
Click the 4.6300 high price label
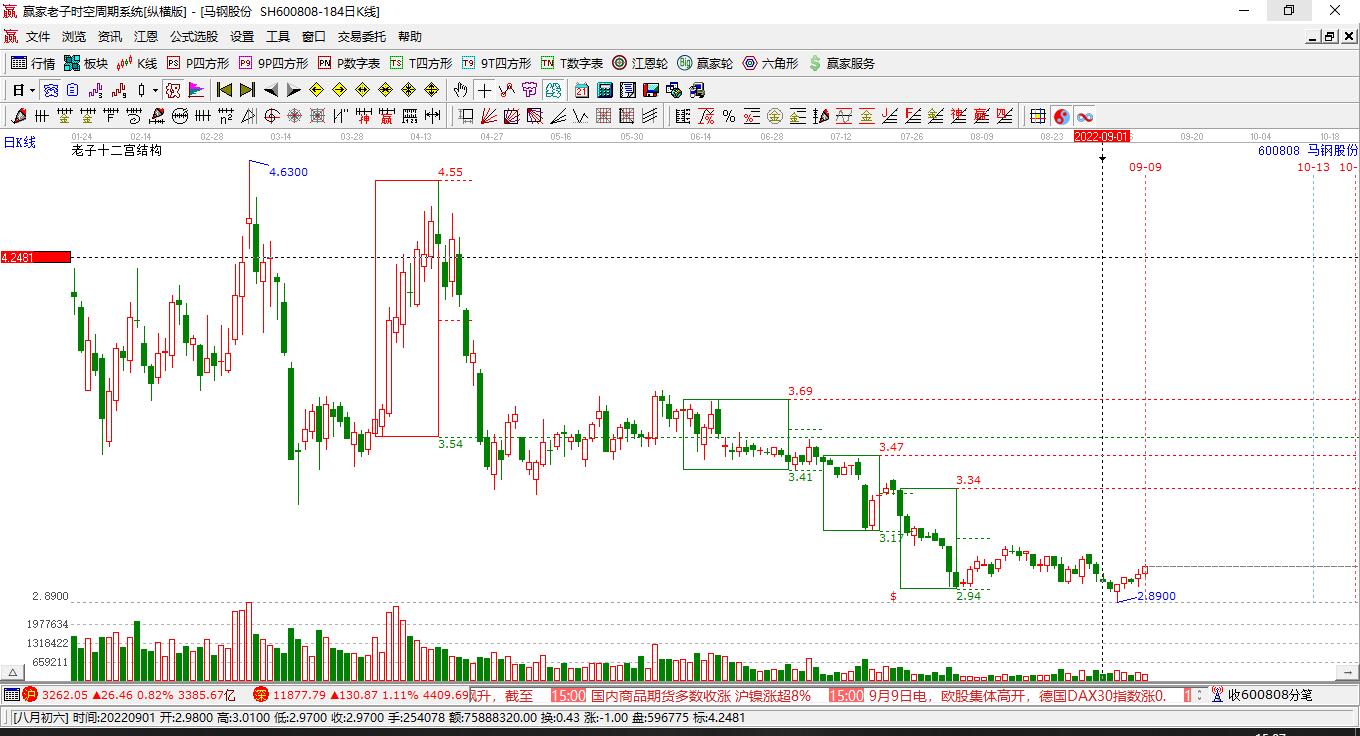tap(289, 172)
